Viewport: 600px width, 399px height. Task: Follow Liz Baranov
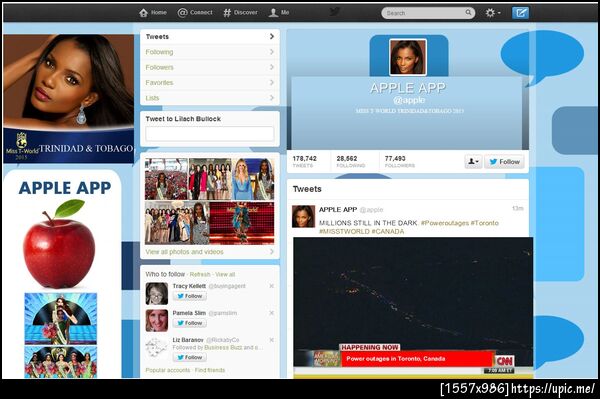point(189,357)
